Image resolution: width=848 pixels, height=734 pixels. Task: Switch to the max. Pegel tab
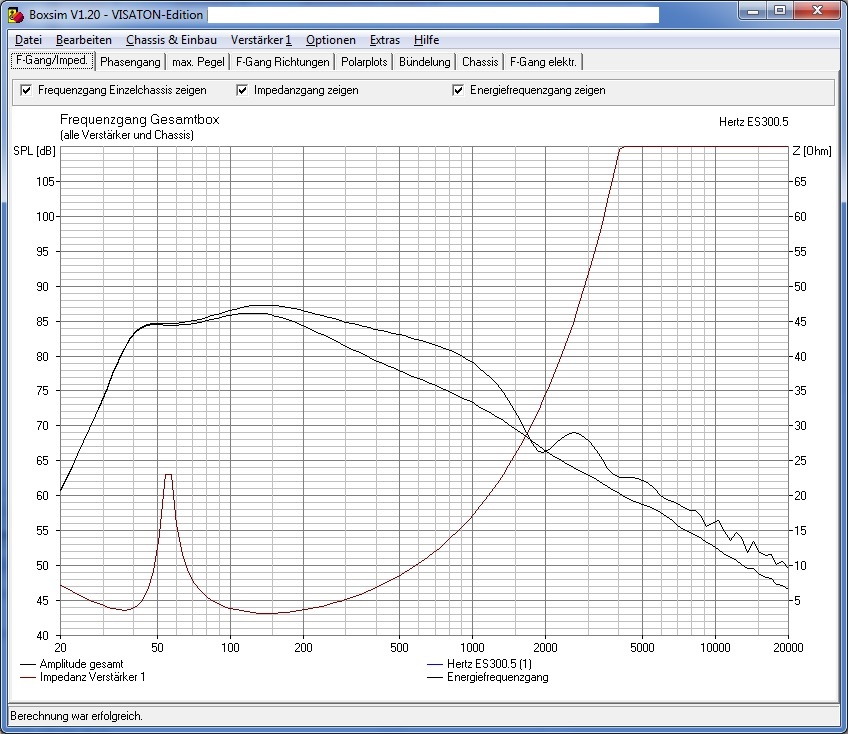click(x=198, y=62)
